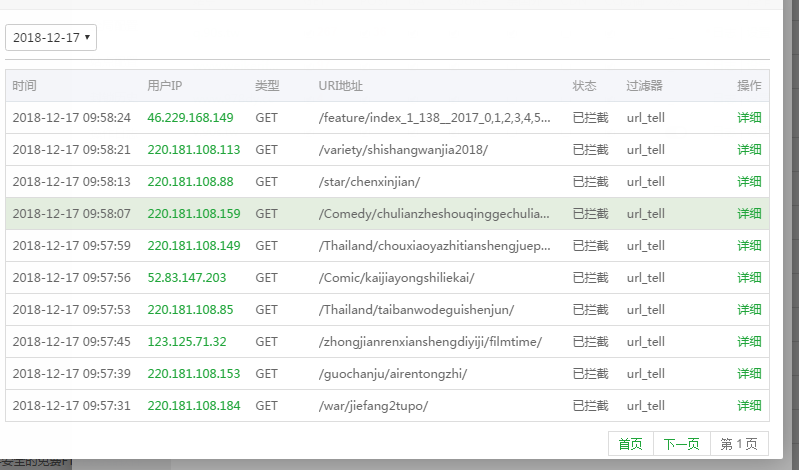Open details for the 52.83.147.203 row
The height and width of the screenshot is (470, 799).
click(x=749, y=278)
